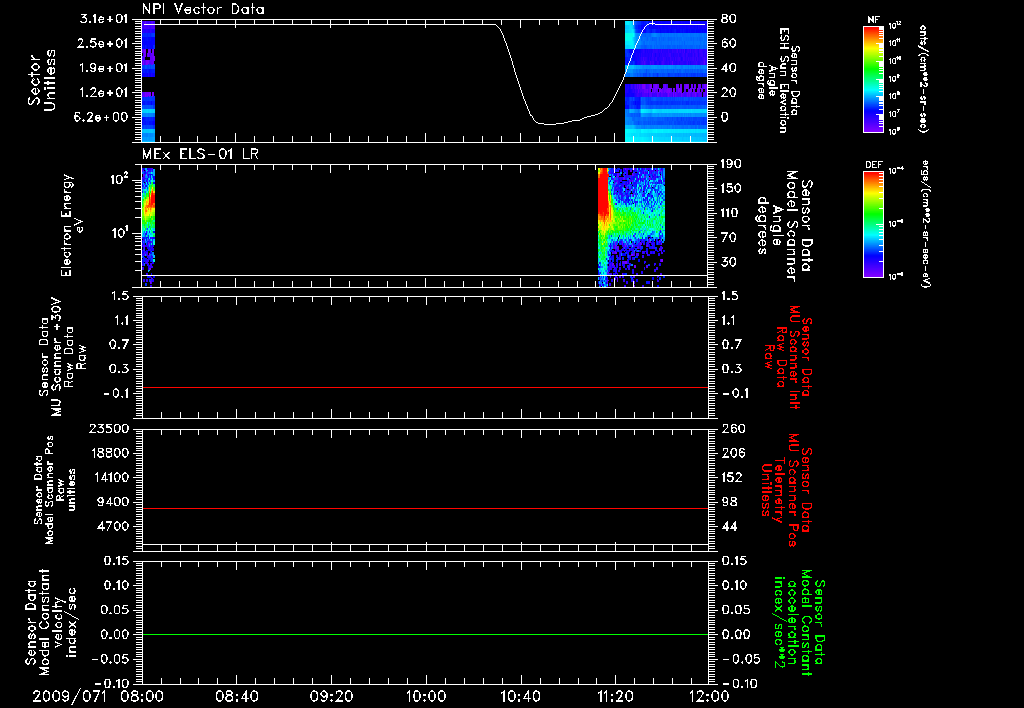Screen dimensions: 1024x708
Task: Click the 10:00 time axis label
Action: 426,696
